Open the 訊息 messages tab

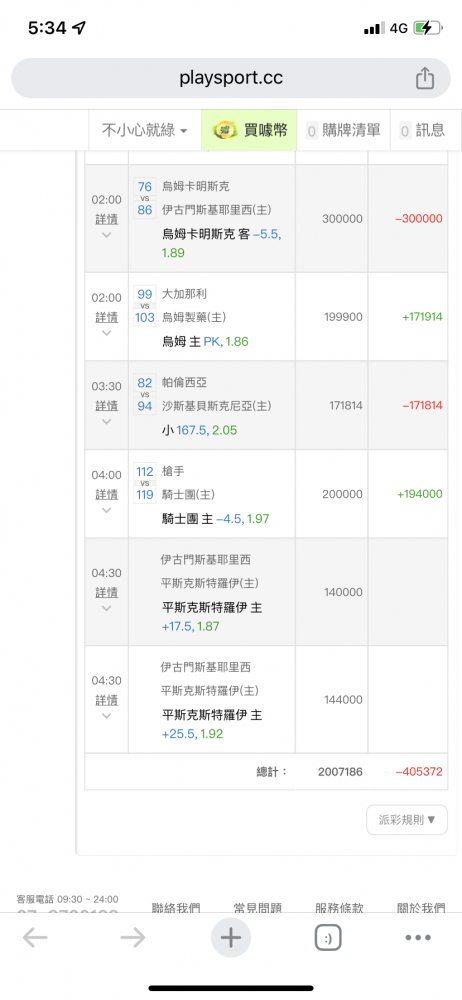422,131
